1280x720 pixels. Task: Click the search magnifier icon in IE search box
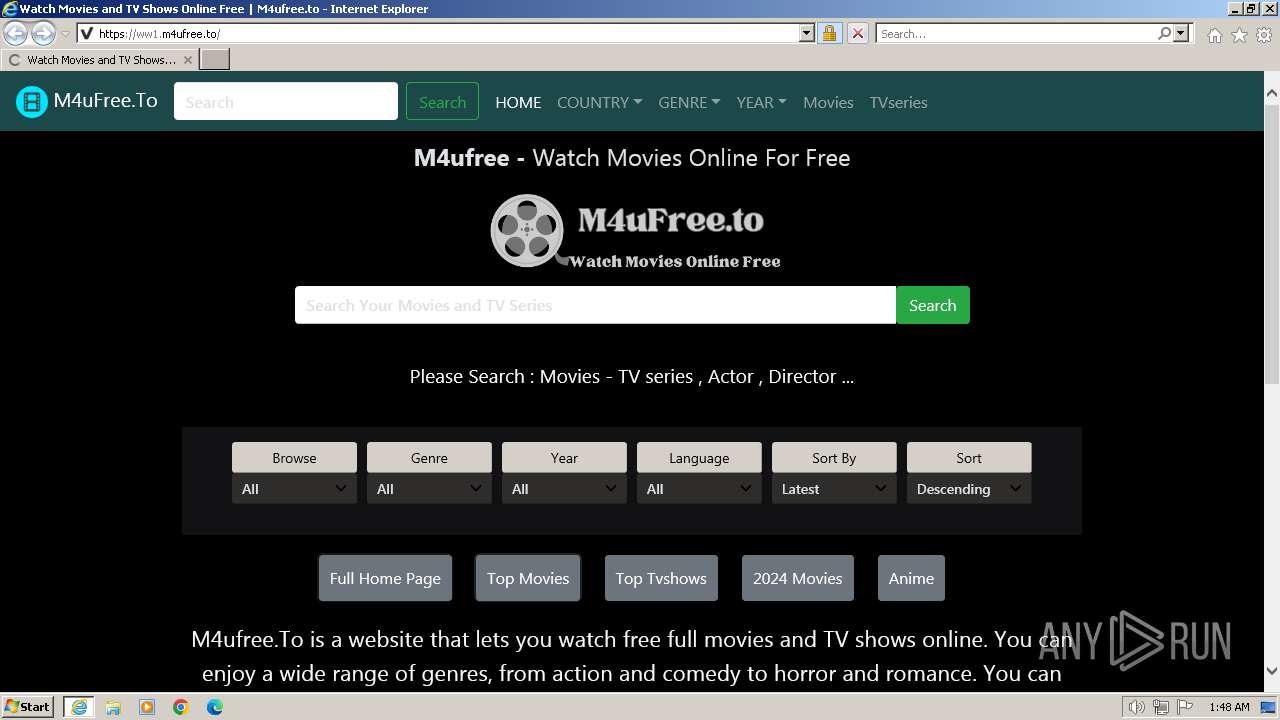pos(1164,33)
